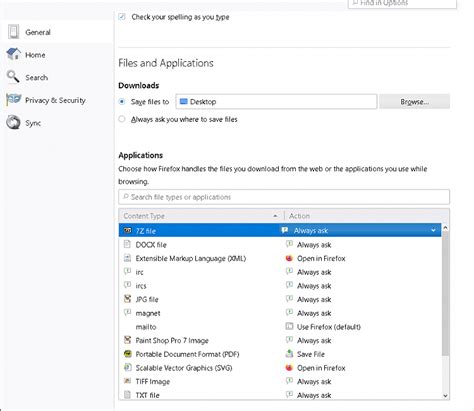Select the TIFF Image row

280,381
